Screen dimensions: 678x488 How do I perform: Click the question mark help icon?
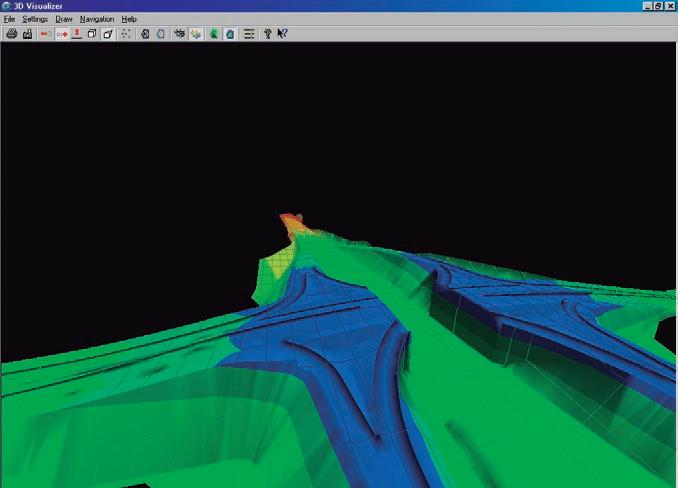pyautogui.click(x=267, y=34)
